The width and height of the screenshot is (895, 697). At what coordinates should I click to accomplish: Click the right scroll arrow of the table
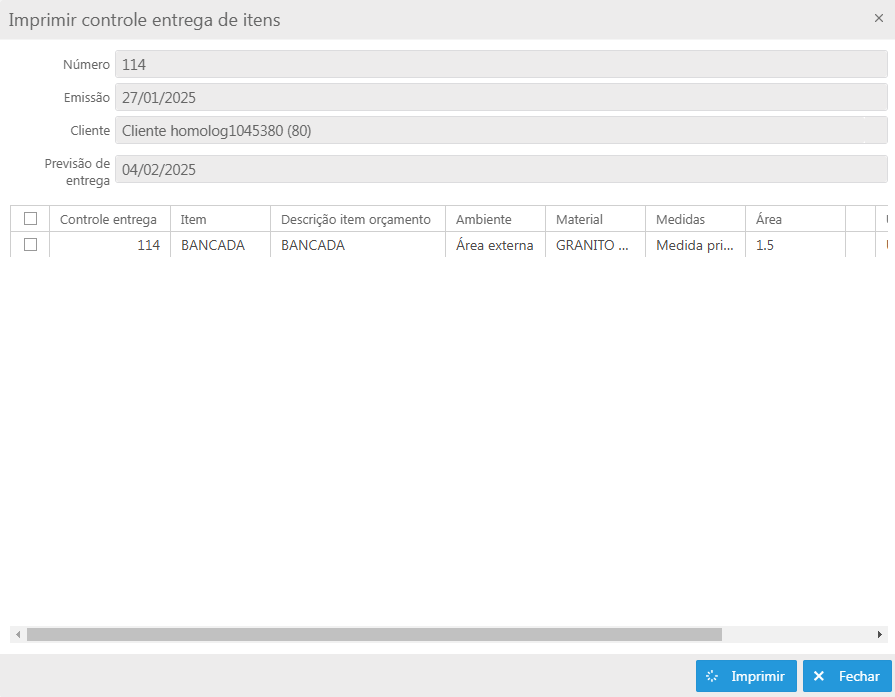(x=880, y=634)
